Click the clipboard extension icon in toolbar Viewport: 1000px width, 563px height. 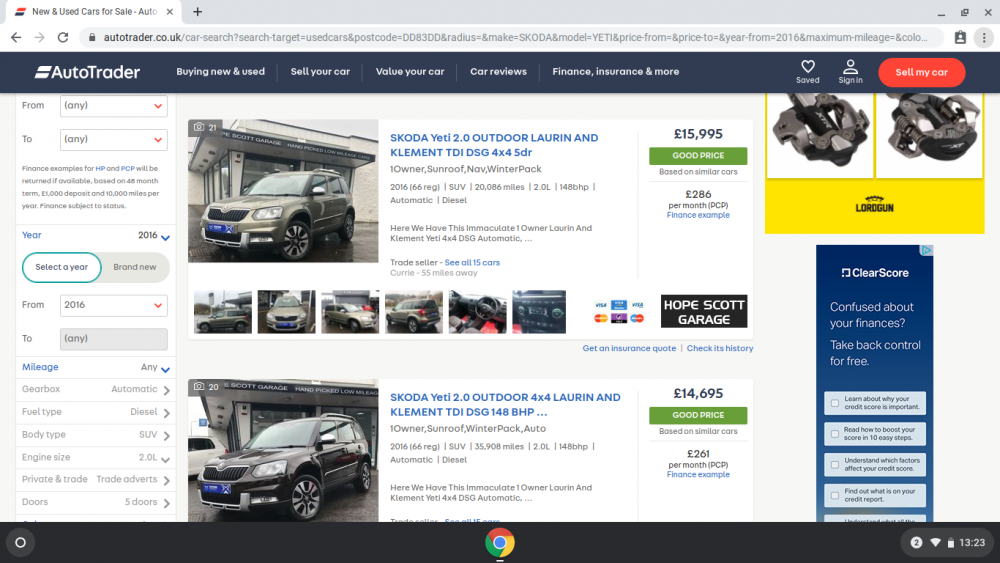pyautogui.click(x=960, y=38)
